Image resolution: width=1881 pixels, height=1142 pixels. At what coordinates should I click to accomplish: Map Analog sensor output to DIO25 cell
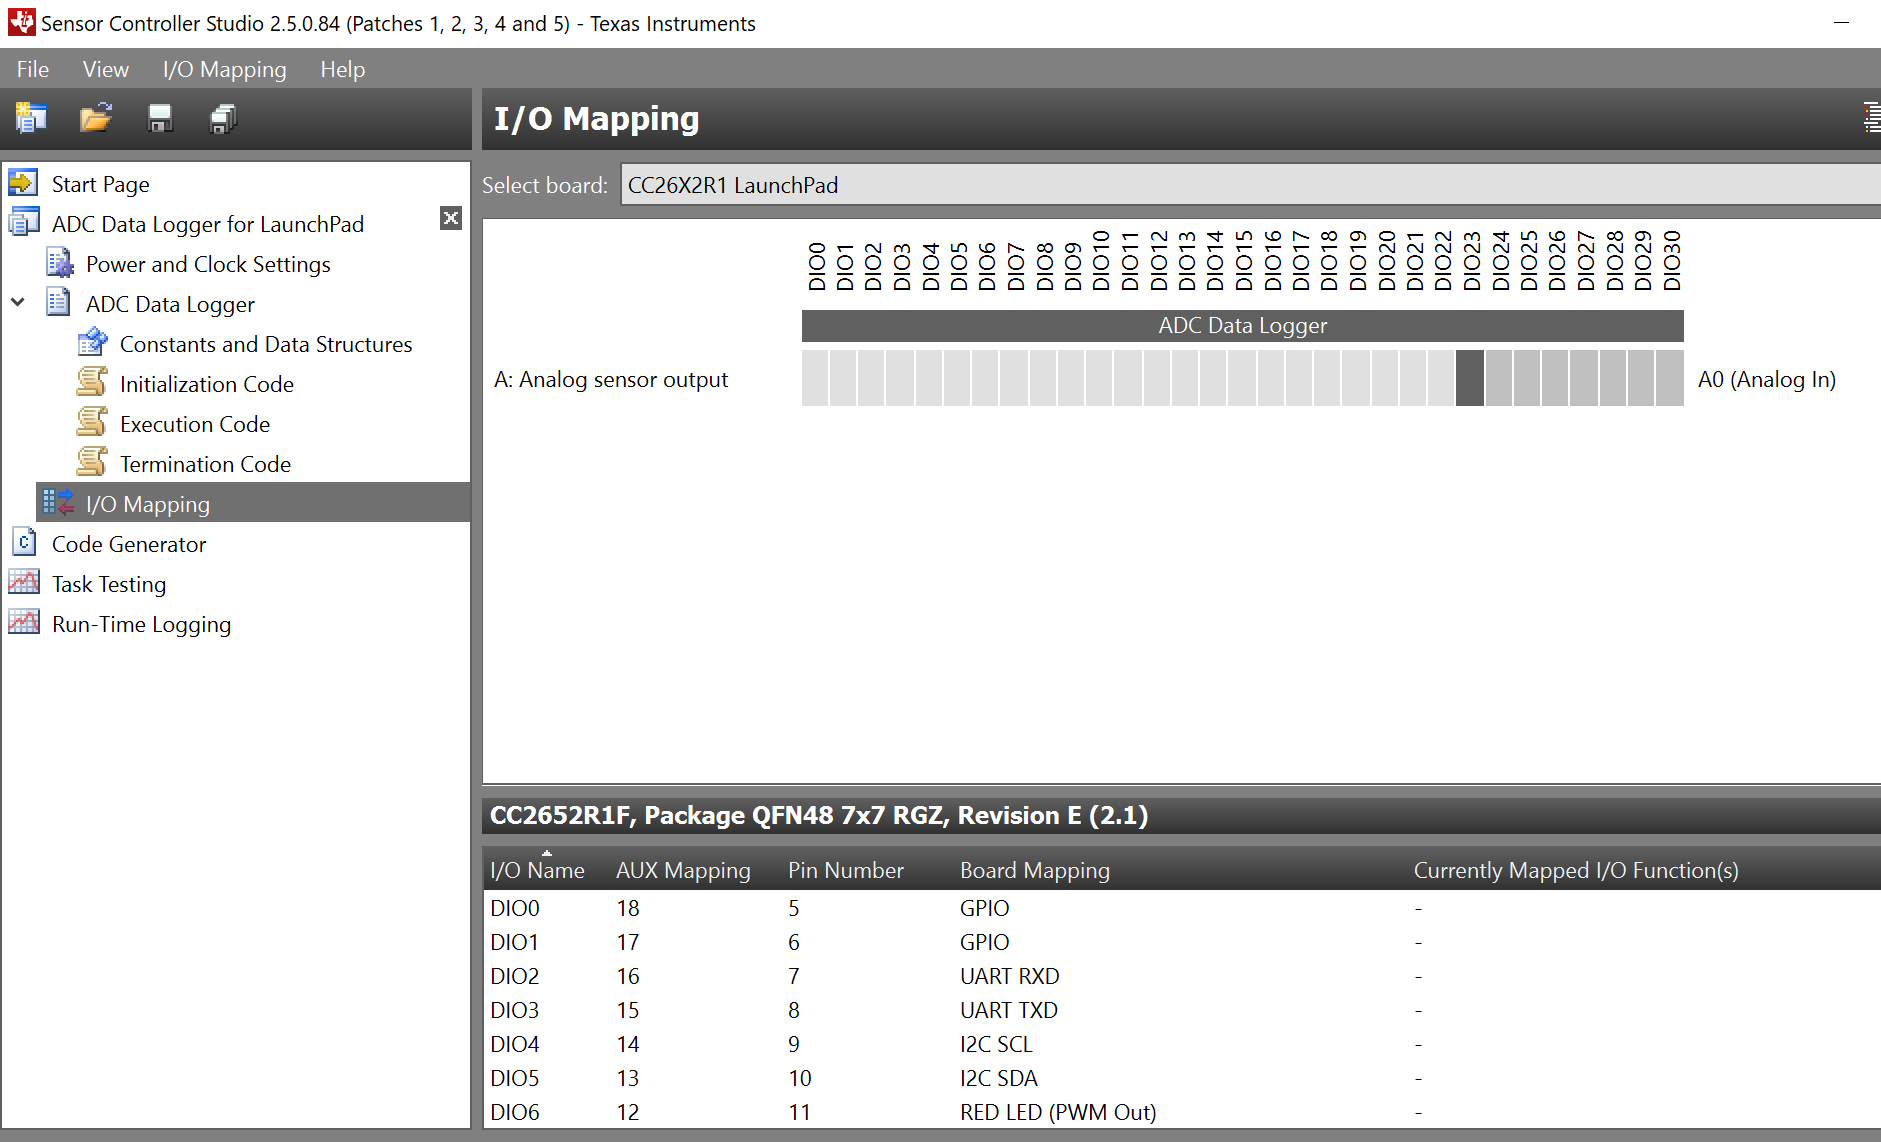click(1527, 378)
